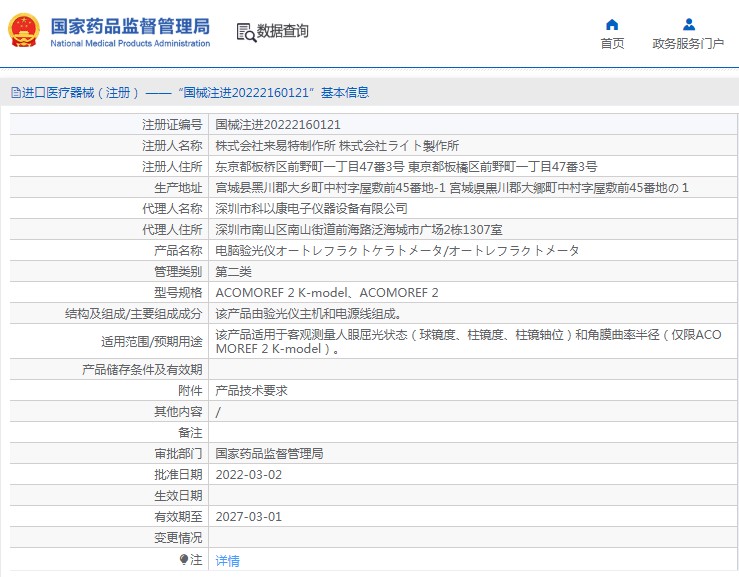
Task: Click the document icon before 进口医疗器械
Action: pyautogui.click(x=15, y=93)
